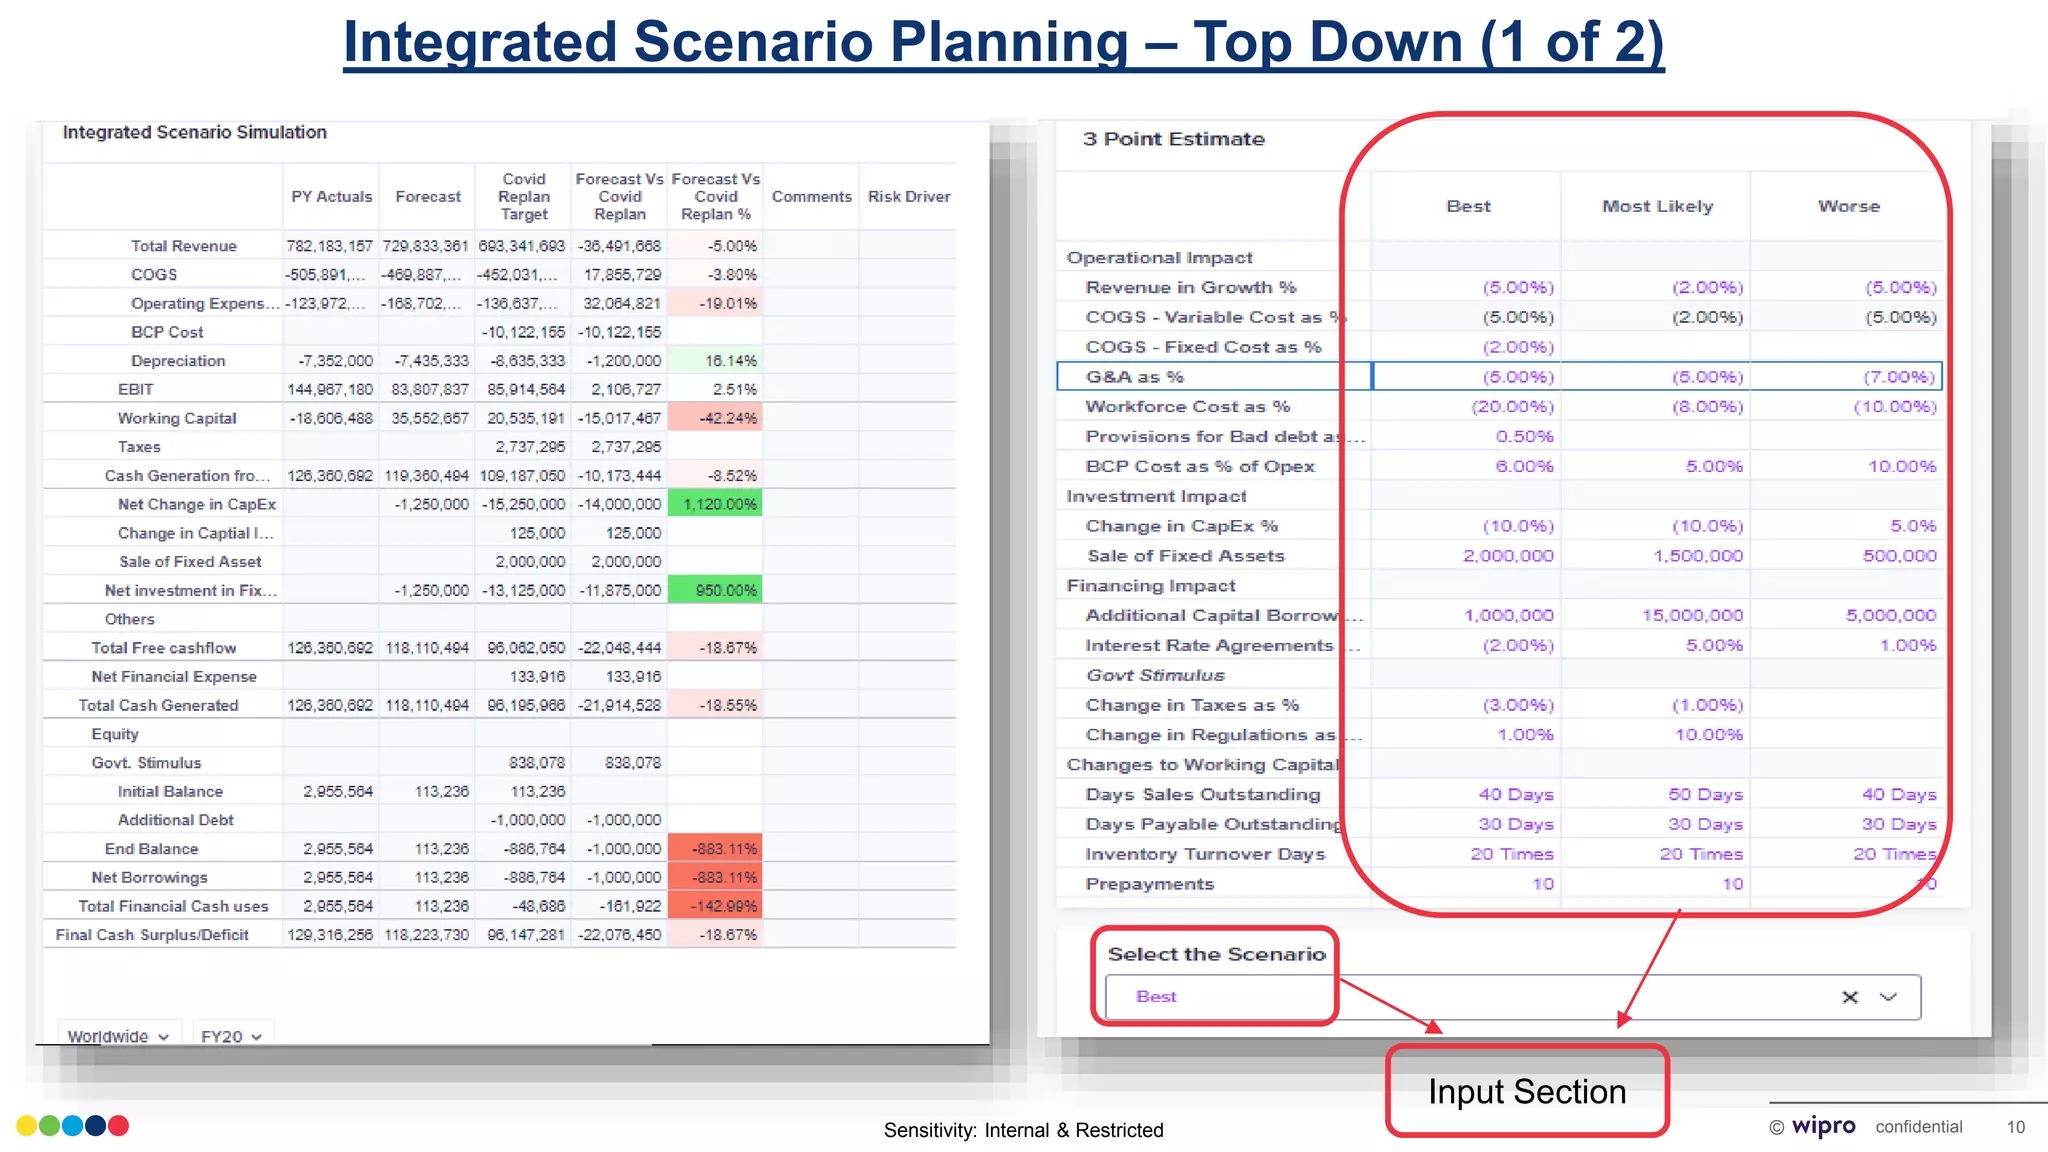The height and width of the screenshot is (1152, 2048).
Task: Select the Working Capital row label
Action: tap(177, 418)
